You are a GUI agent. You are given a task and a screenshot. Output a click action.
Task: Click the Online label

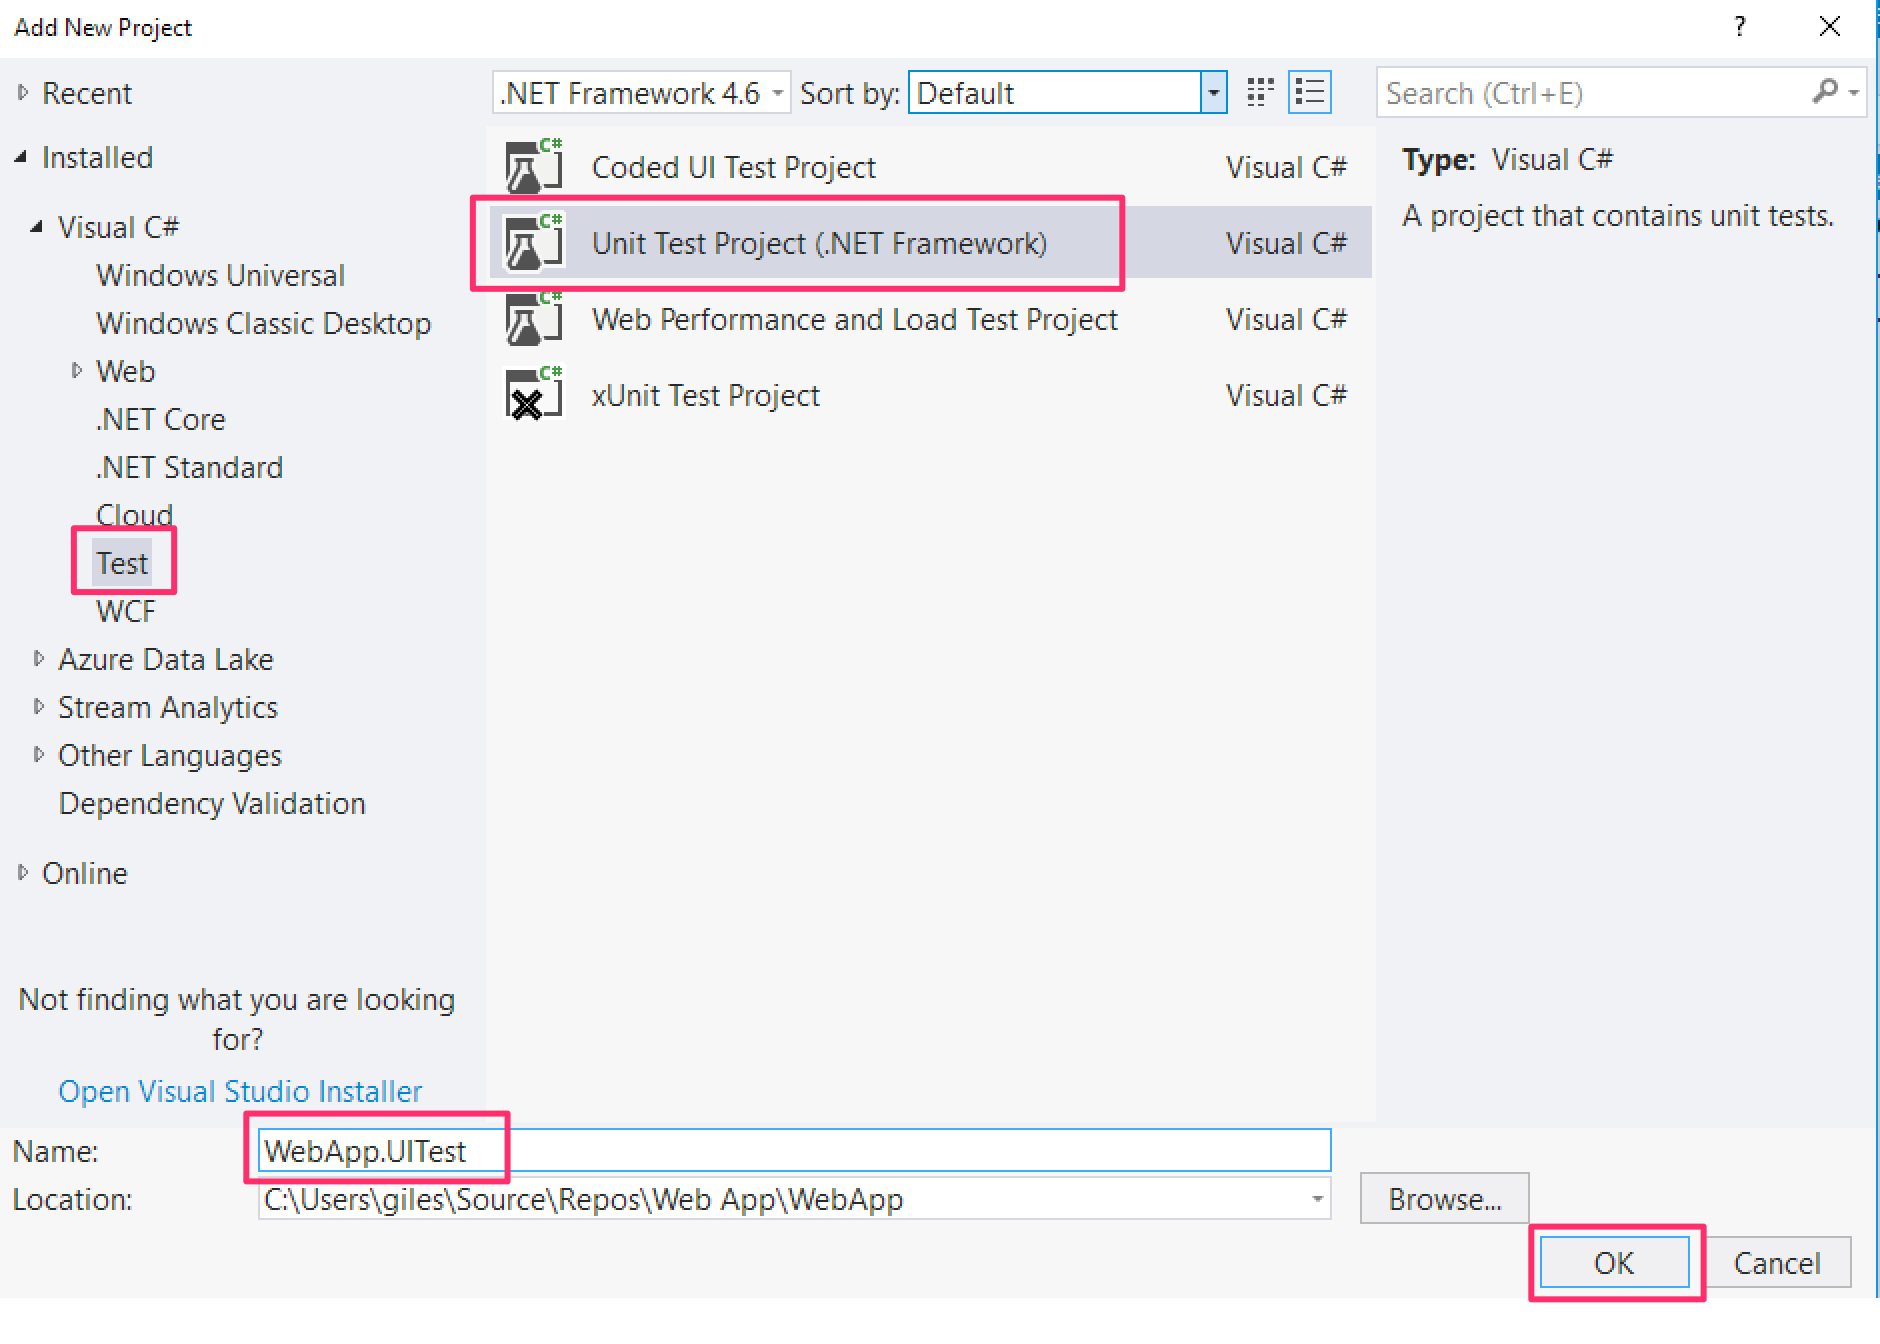(x=84, y=873)
